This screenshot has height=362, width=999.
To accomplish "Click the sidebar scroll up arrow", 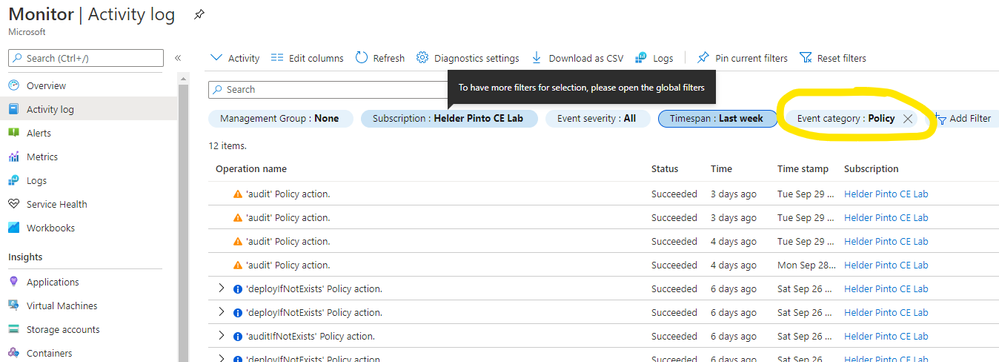I will click(x=183, y=79).
